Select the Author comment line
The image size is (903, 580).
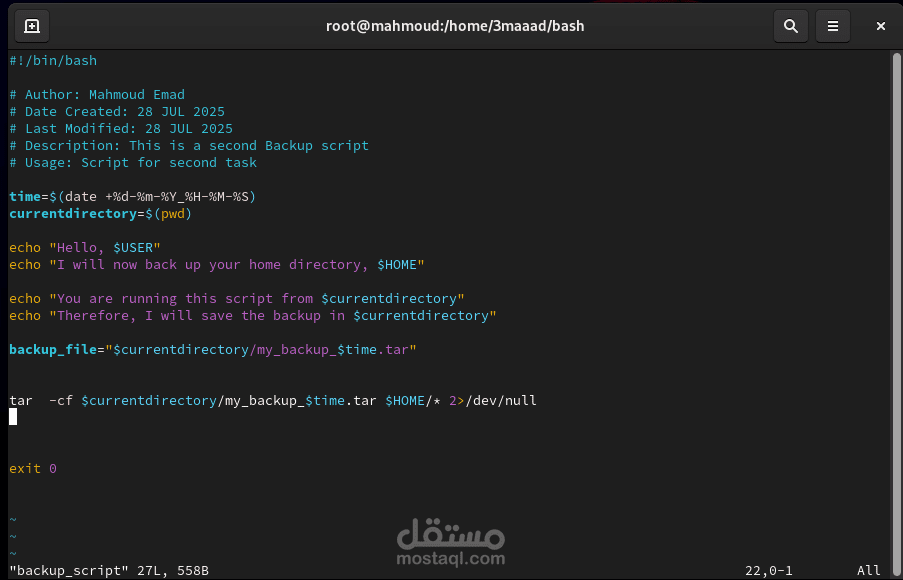tap(96, 94)
